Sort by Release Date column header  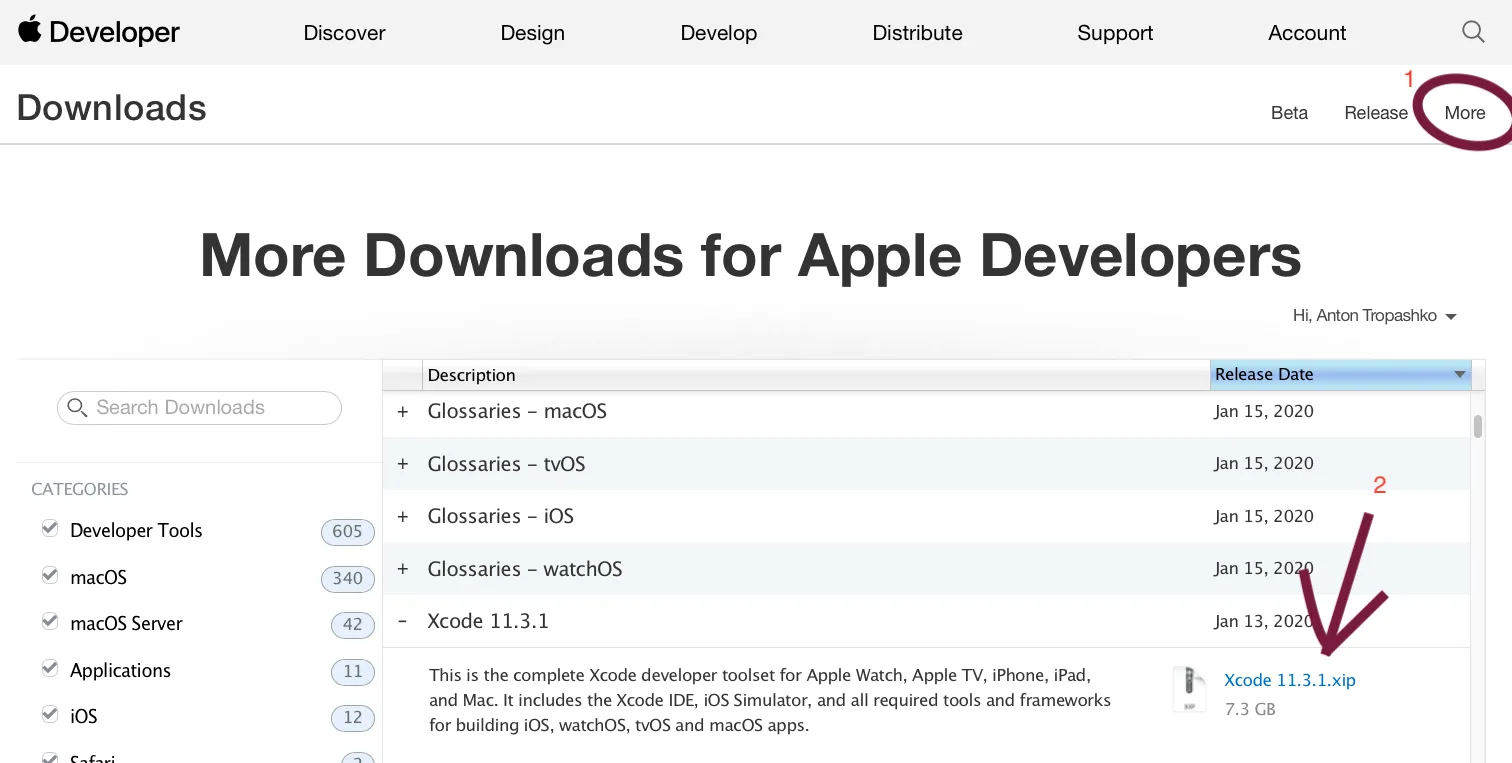[x=1340, y=374]
